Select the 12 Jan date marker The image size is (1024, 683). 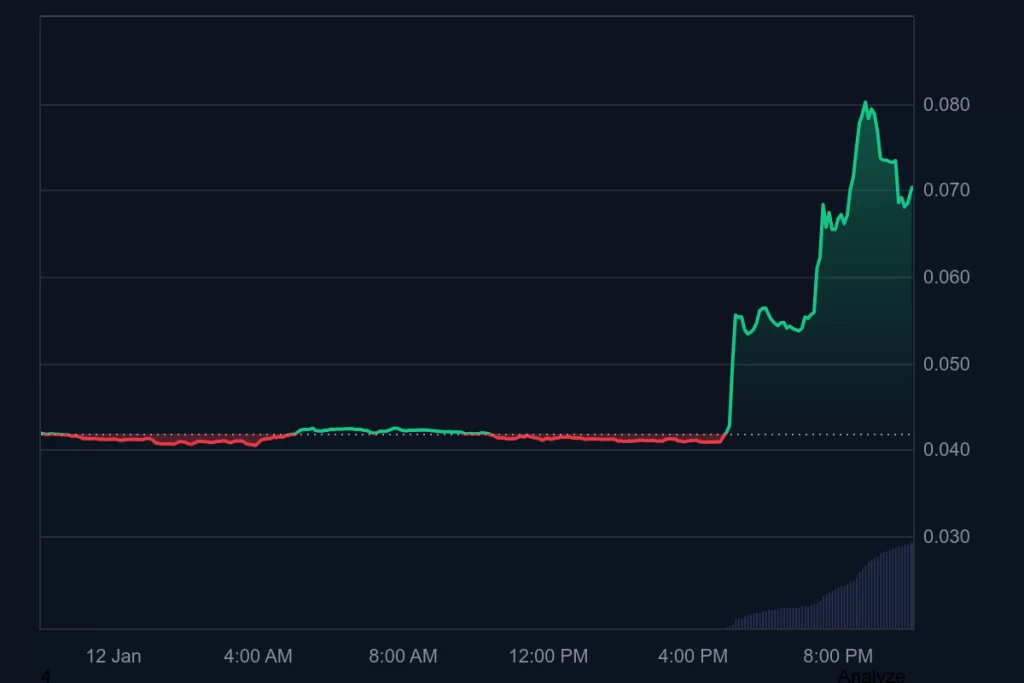coord(114,656)
